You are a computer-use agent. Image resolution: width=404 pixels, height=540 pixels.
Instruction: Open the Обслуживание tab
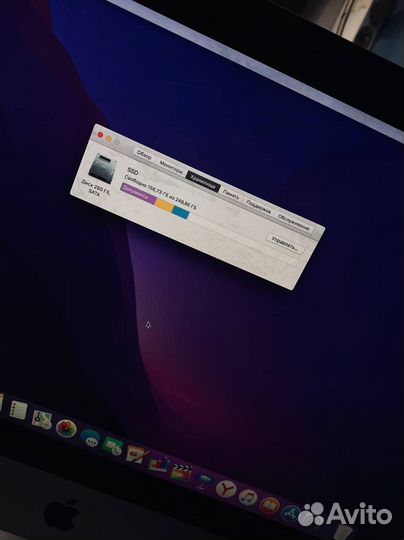point(294,222)
